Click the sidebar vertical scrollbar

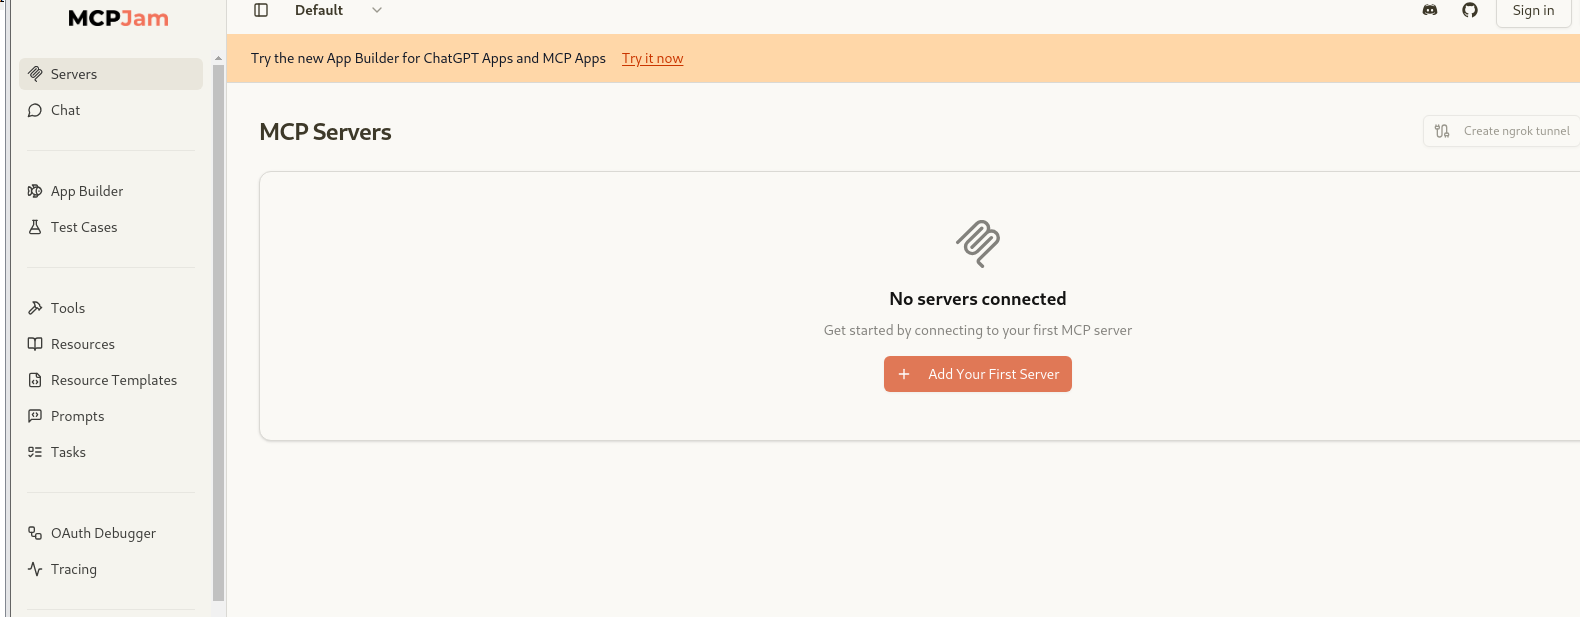[x=218, y=330]
